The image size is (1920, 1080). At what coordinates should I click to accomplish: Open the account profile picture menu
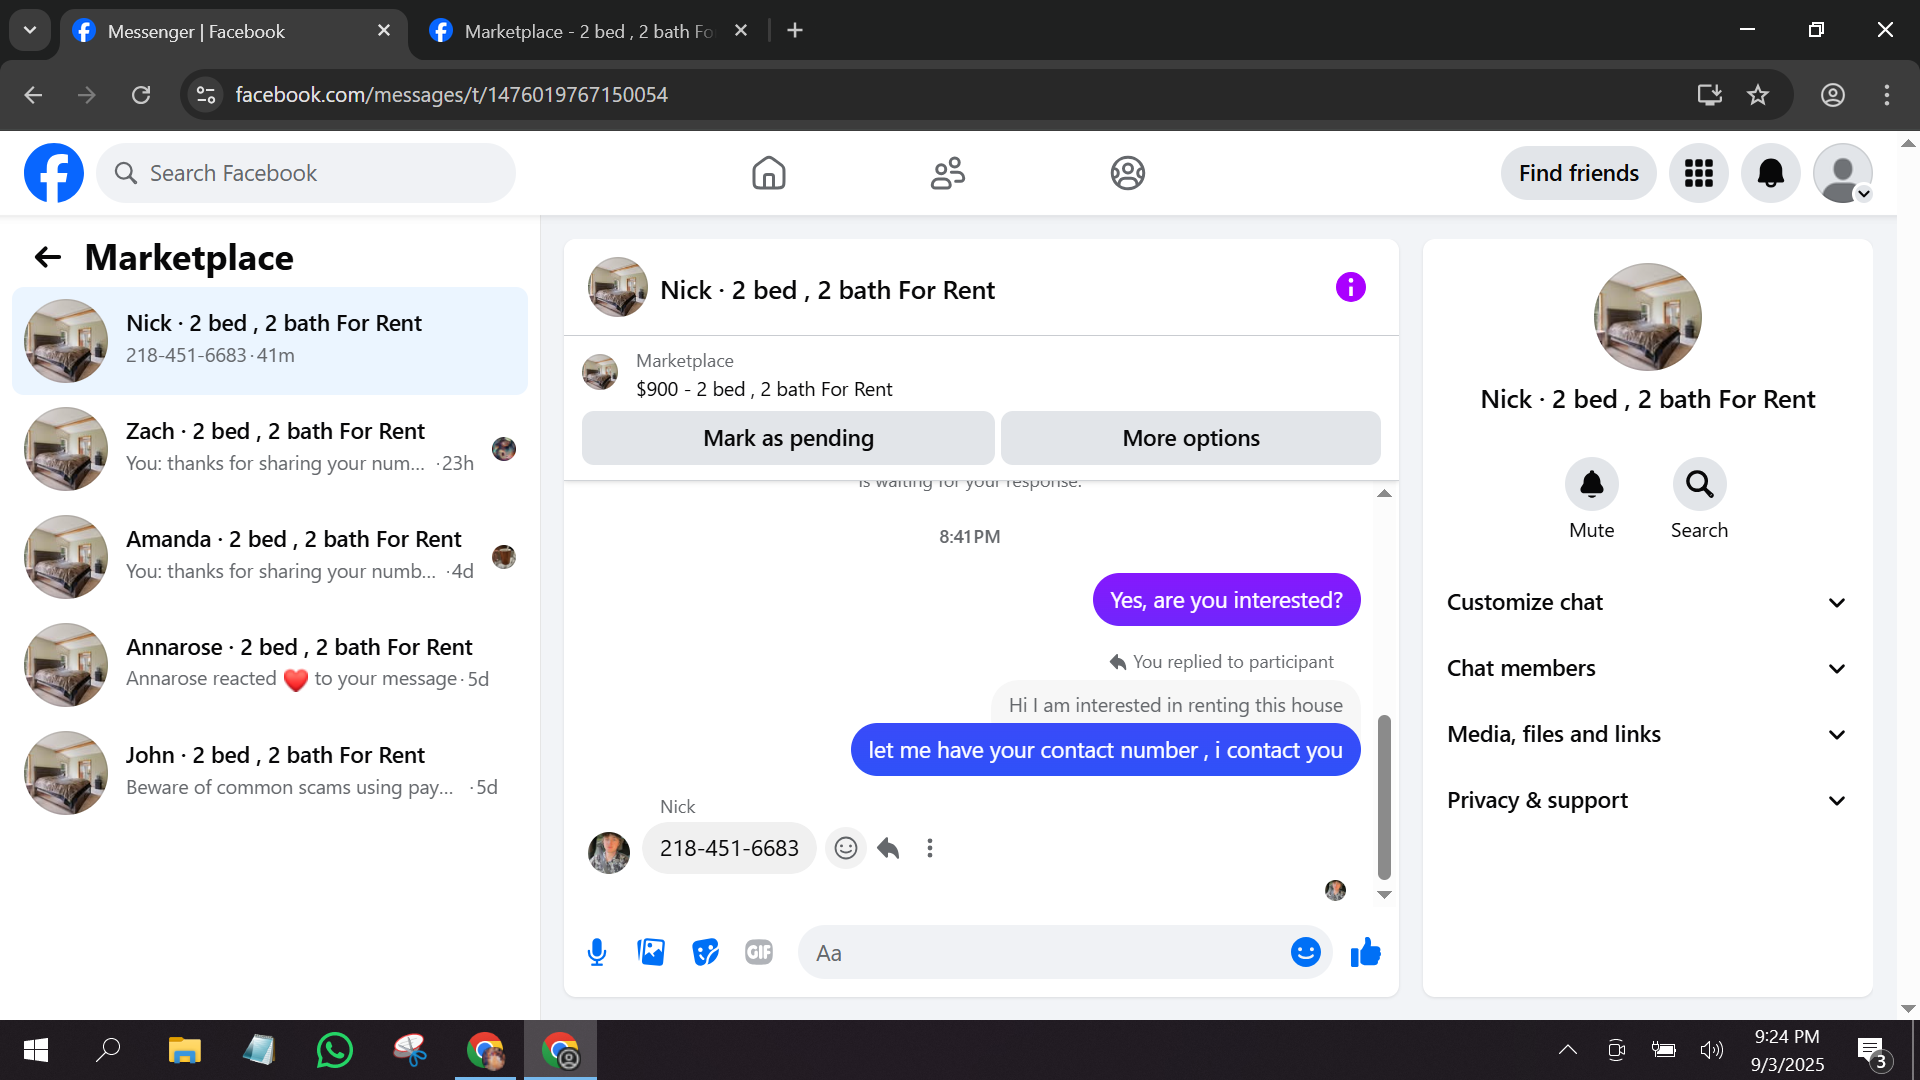1843,173
